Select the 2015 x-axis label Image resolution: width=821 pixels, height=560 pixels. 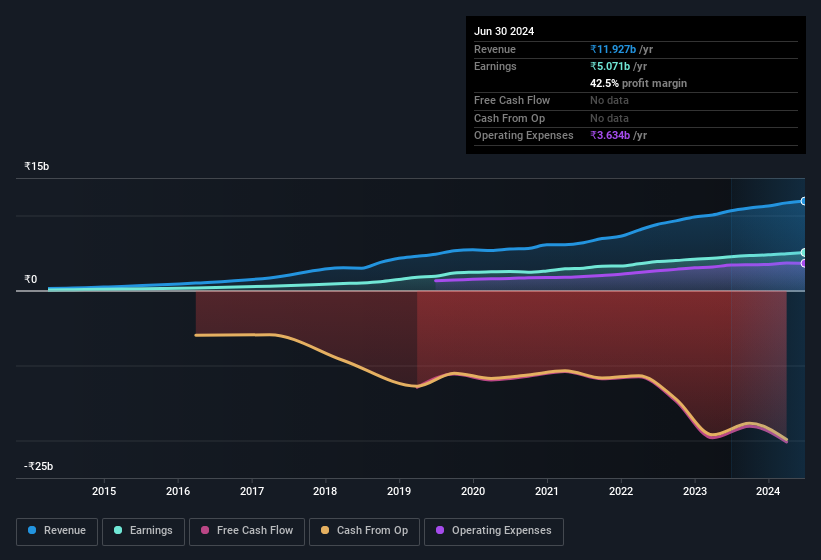coord(104,491)
